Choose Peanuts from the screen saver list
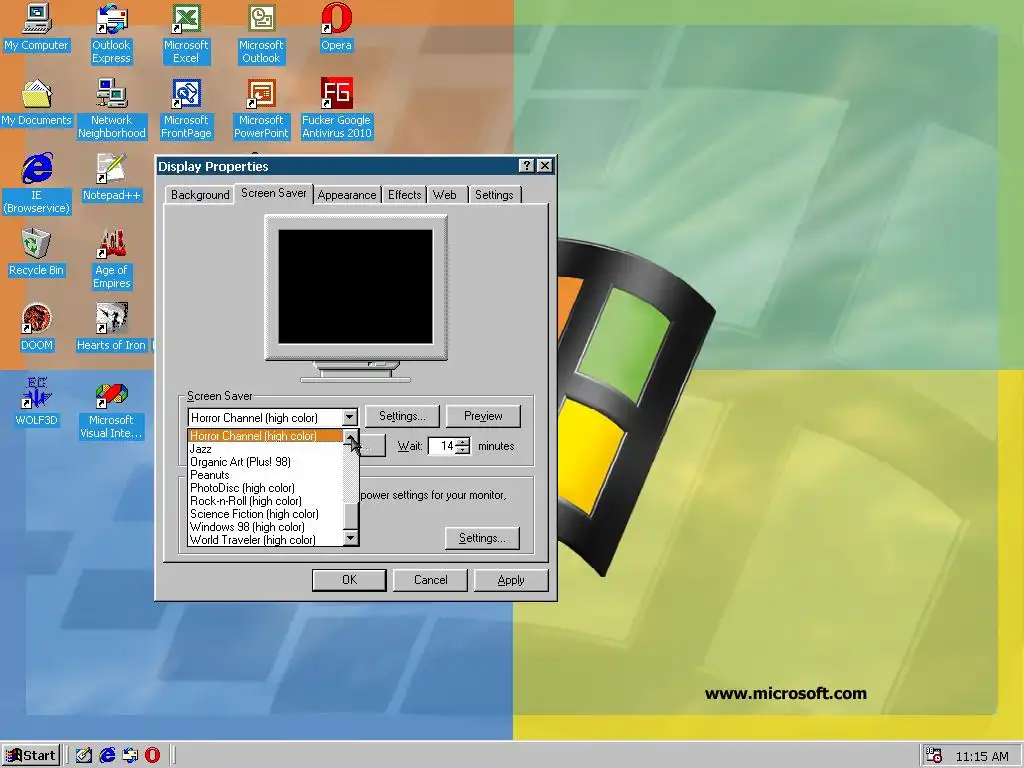This screenshot has height=768, width=1024. [x=265, y=475]
